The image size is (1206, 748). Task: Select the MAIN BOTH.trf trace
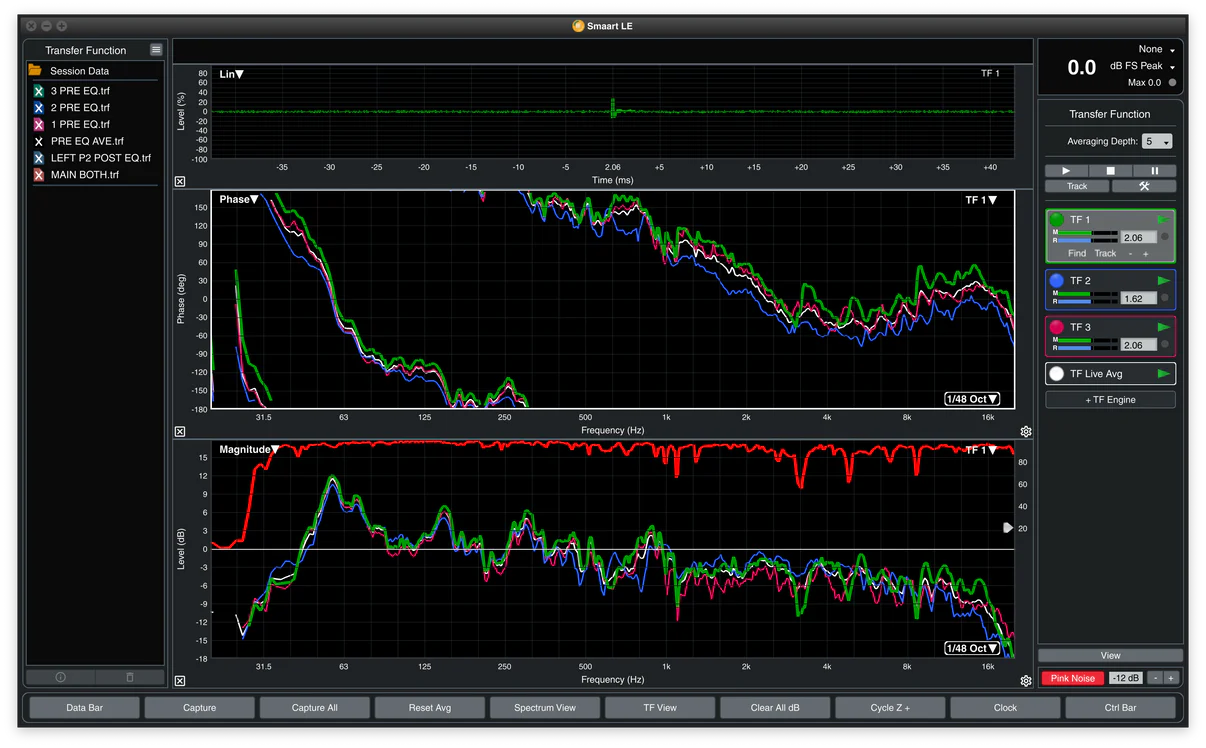(x=85, y=175)
